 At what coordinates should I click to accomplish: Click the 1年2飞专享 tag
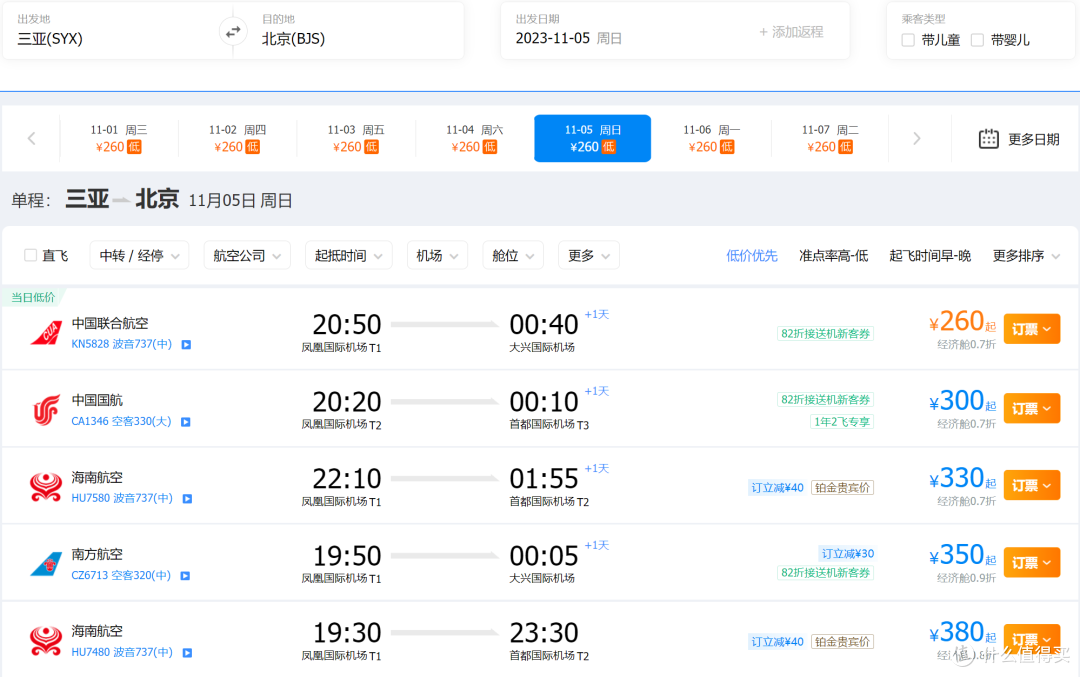(x=842, y=421)
